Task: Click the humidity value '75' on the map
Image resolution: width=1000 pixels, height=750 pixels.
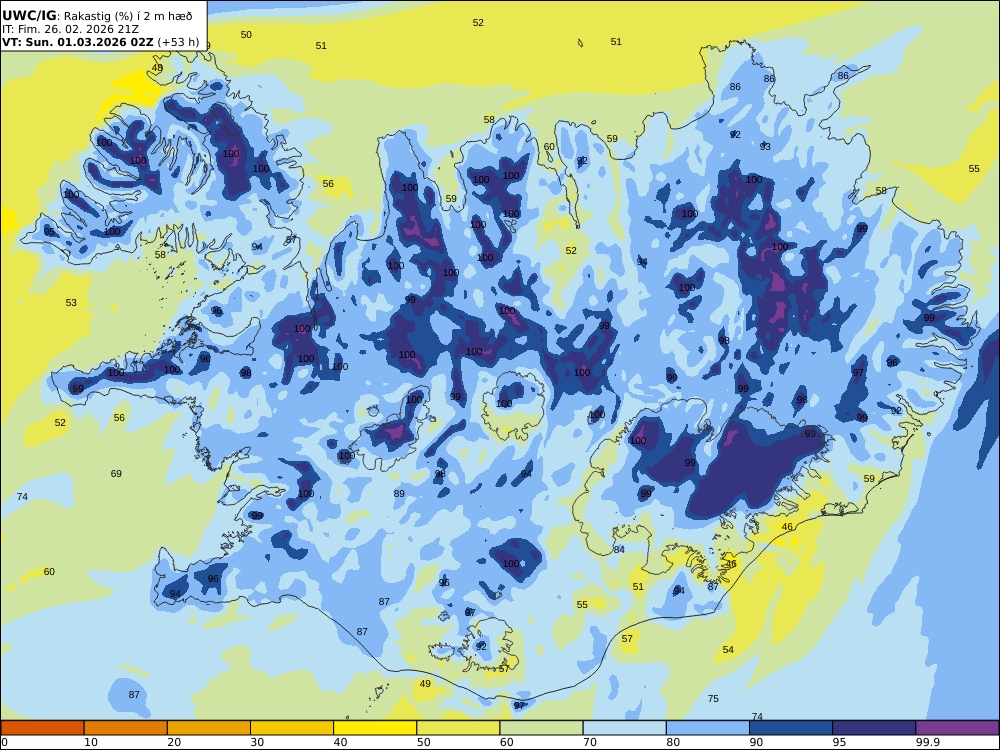Action: click(713, 699)
